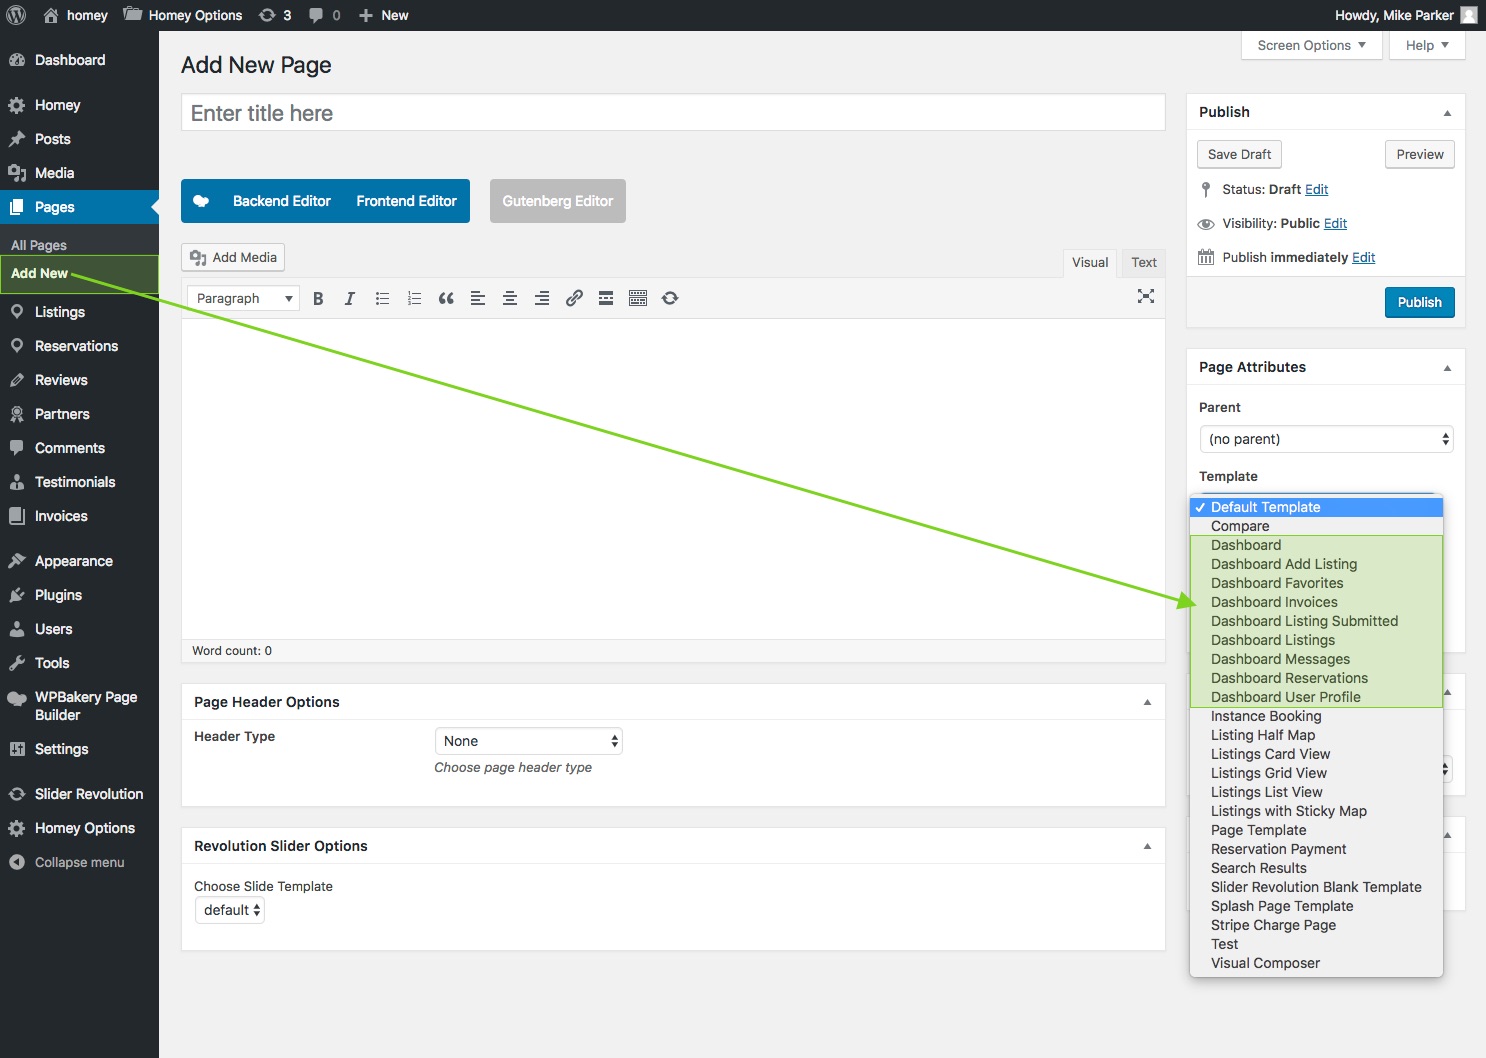Align text center
1486x1058 pixels.
[x=510, y=298]
